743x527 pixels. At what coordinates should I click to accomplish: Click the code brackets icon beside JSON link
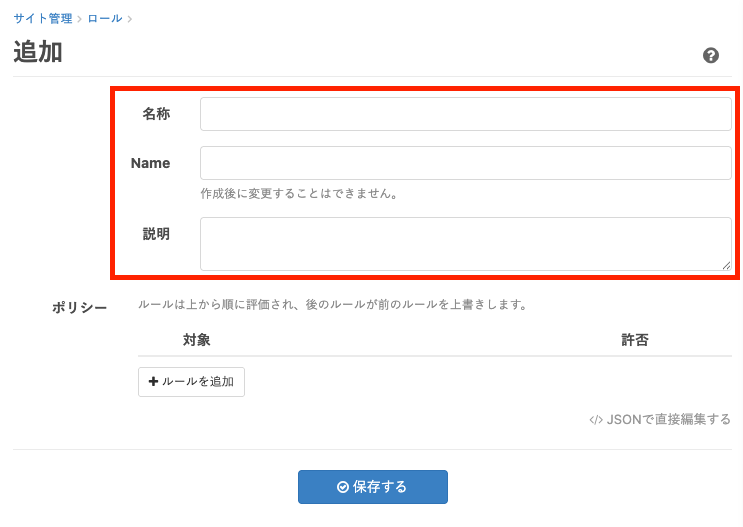click(596, 420)
